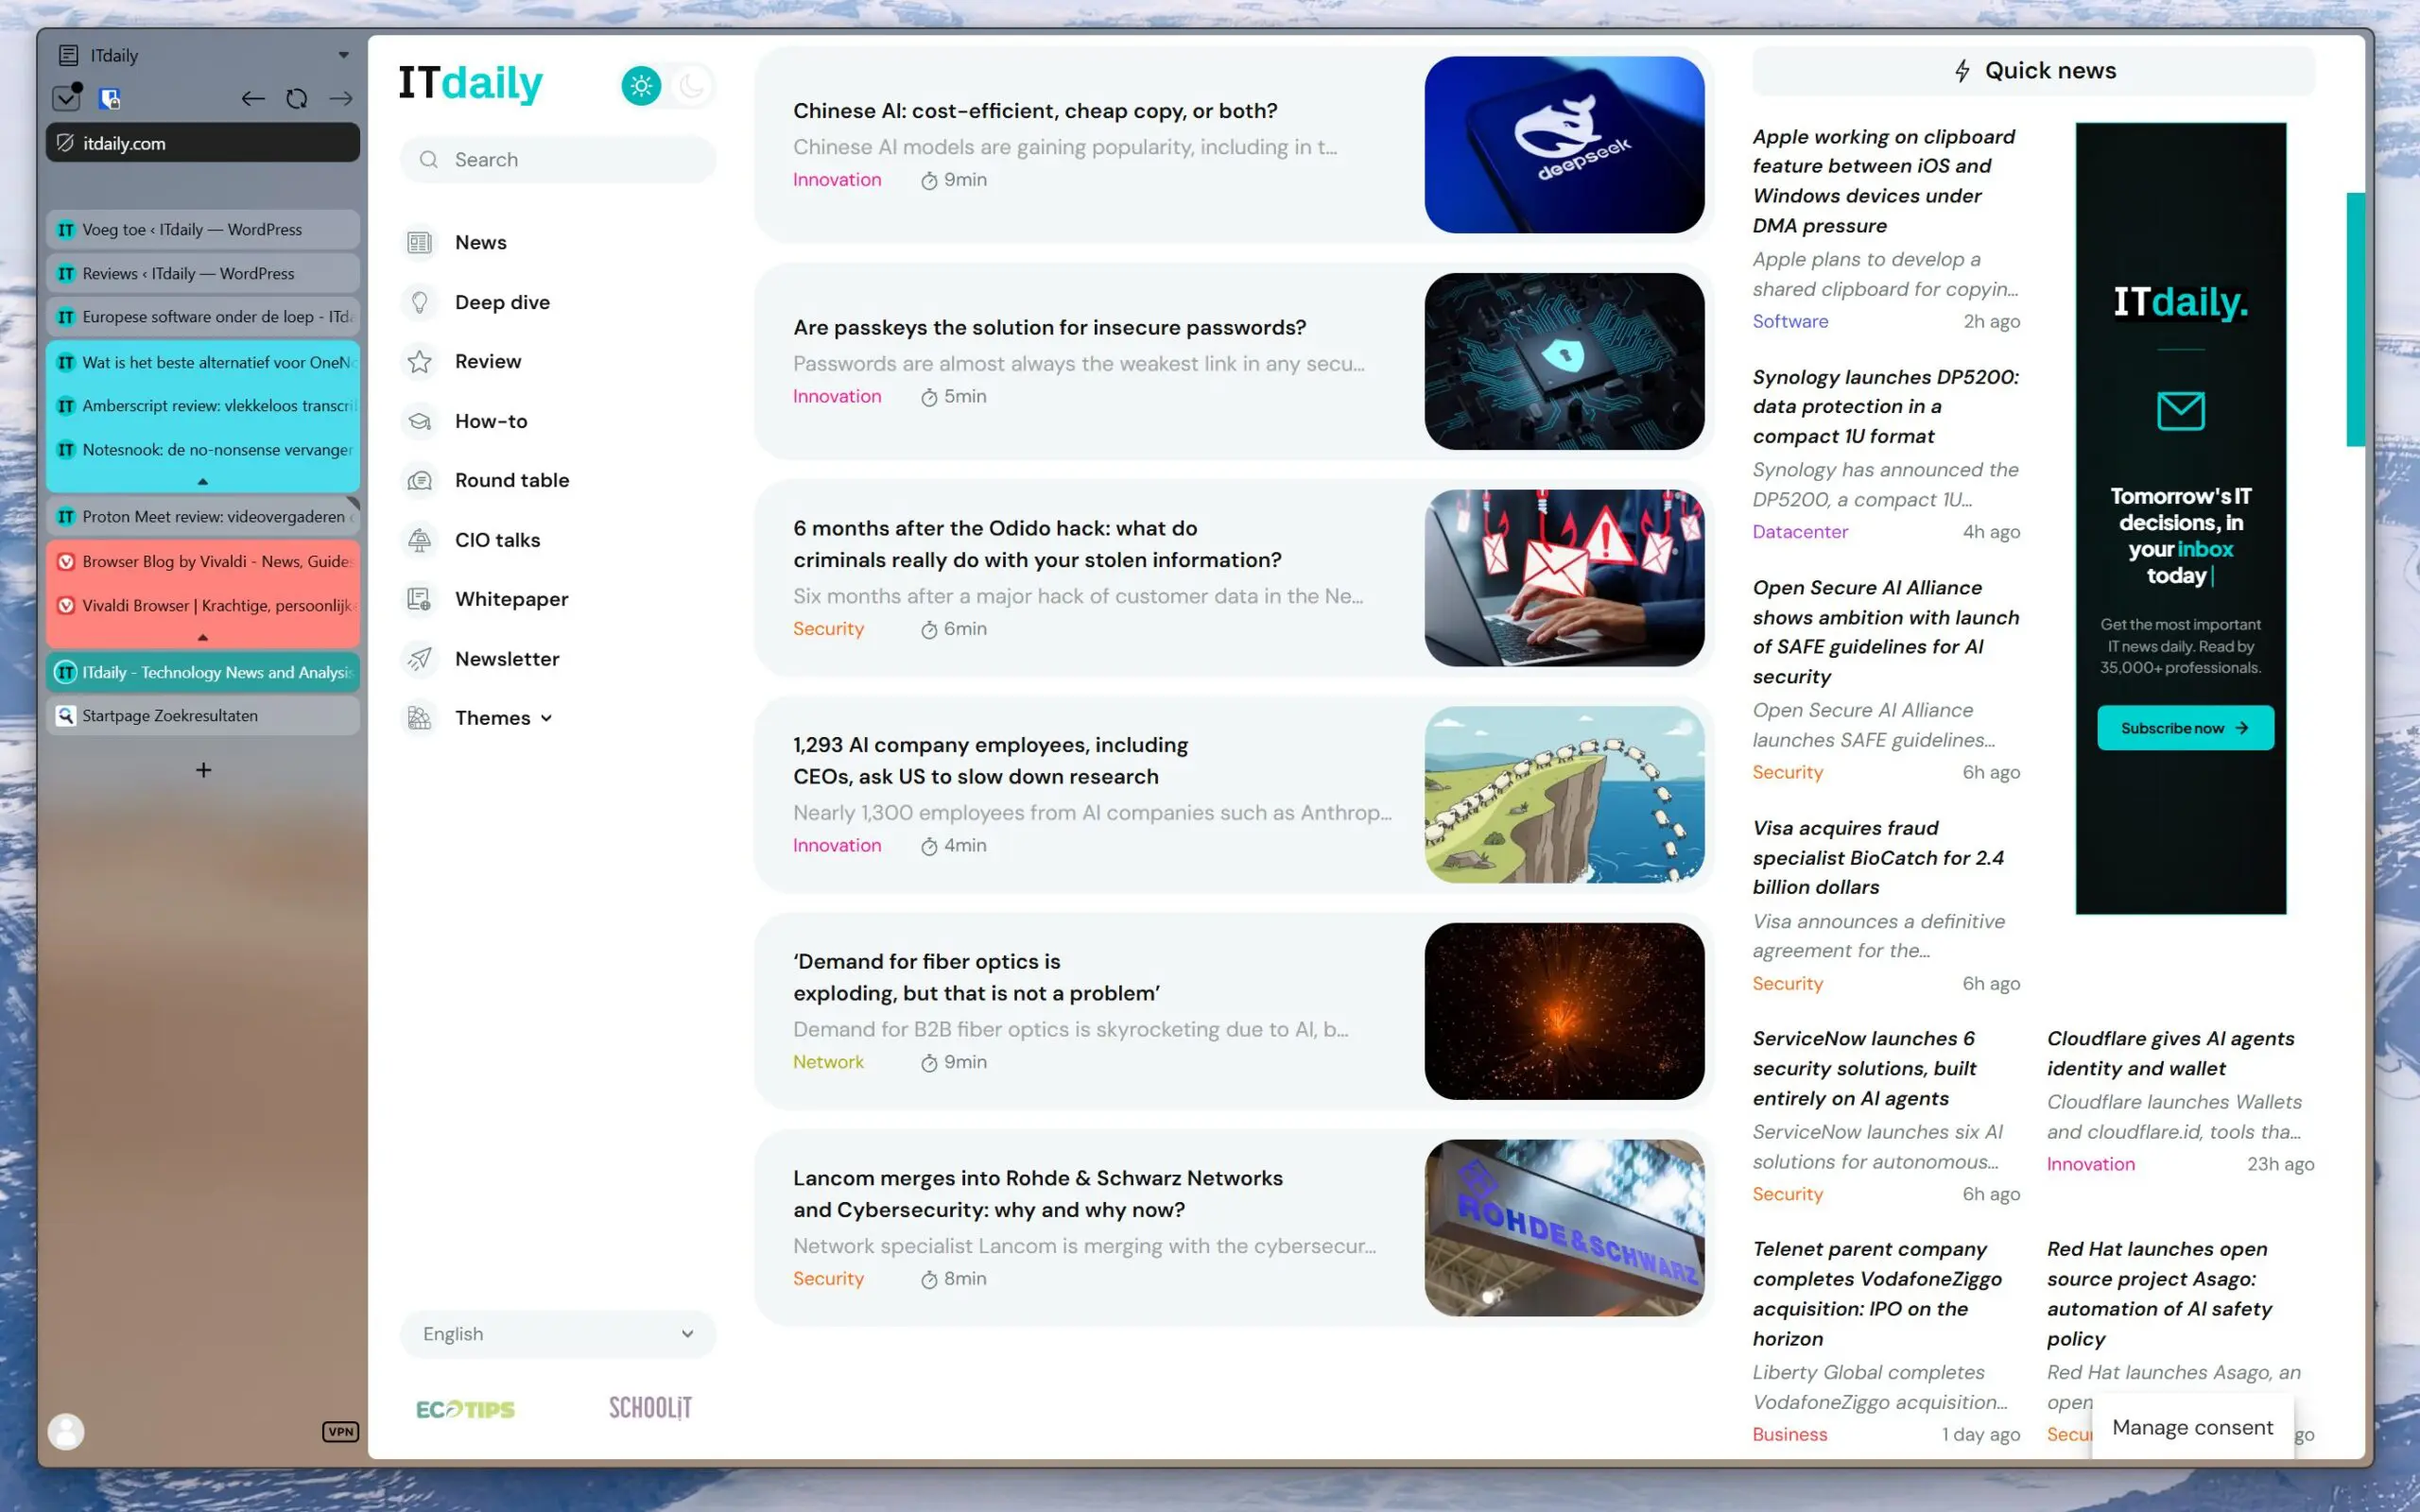The width and height of the screenshot is (2420, 1512).
Task: Click the VPN badge in the sidebar
Action: click(340, 1431)
